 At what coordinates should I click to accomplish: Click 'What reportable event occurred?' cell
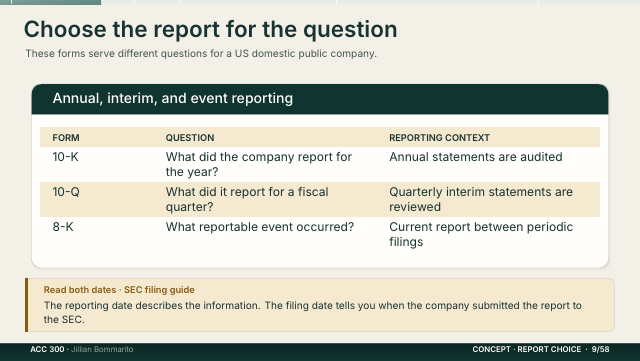coord(260,227)
